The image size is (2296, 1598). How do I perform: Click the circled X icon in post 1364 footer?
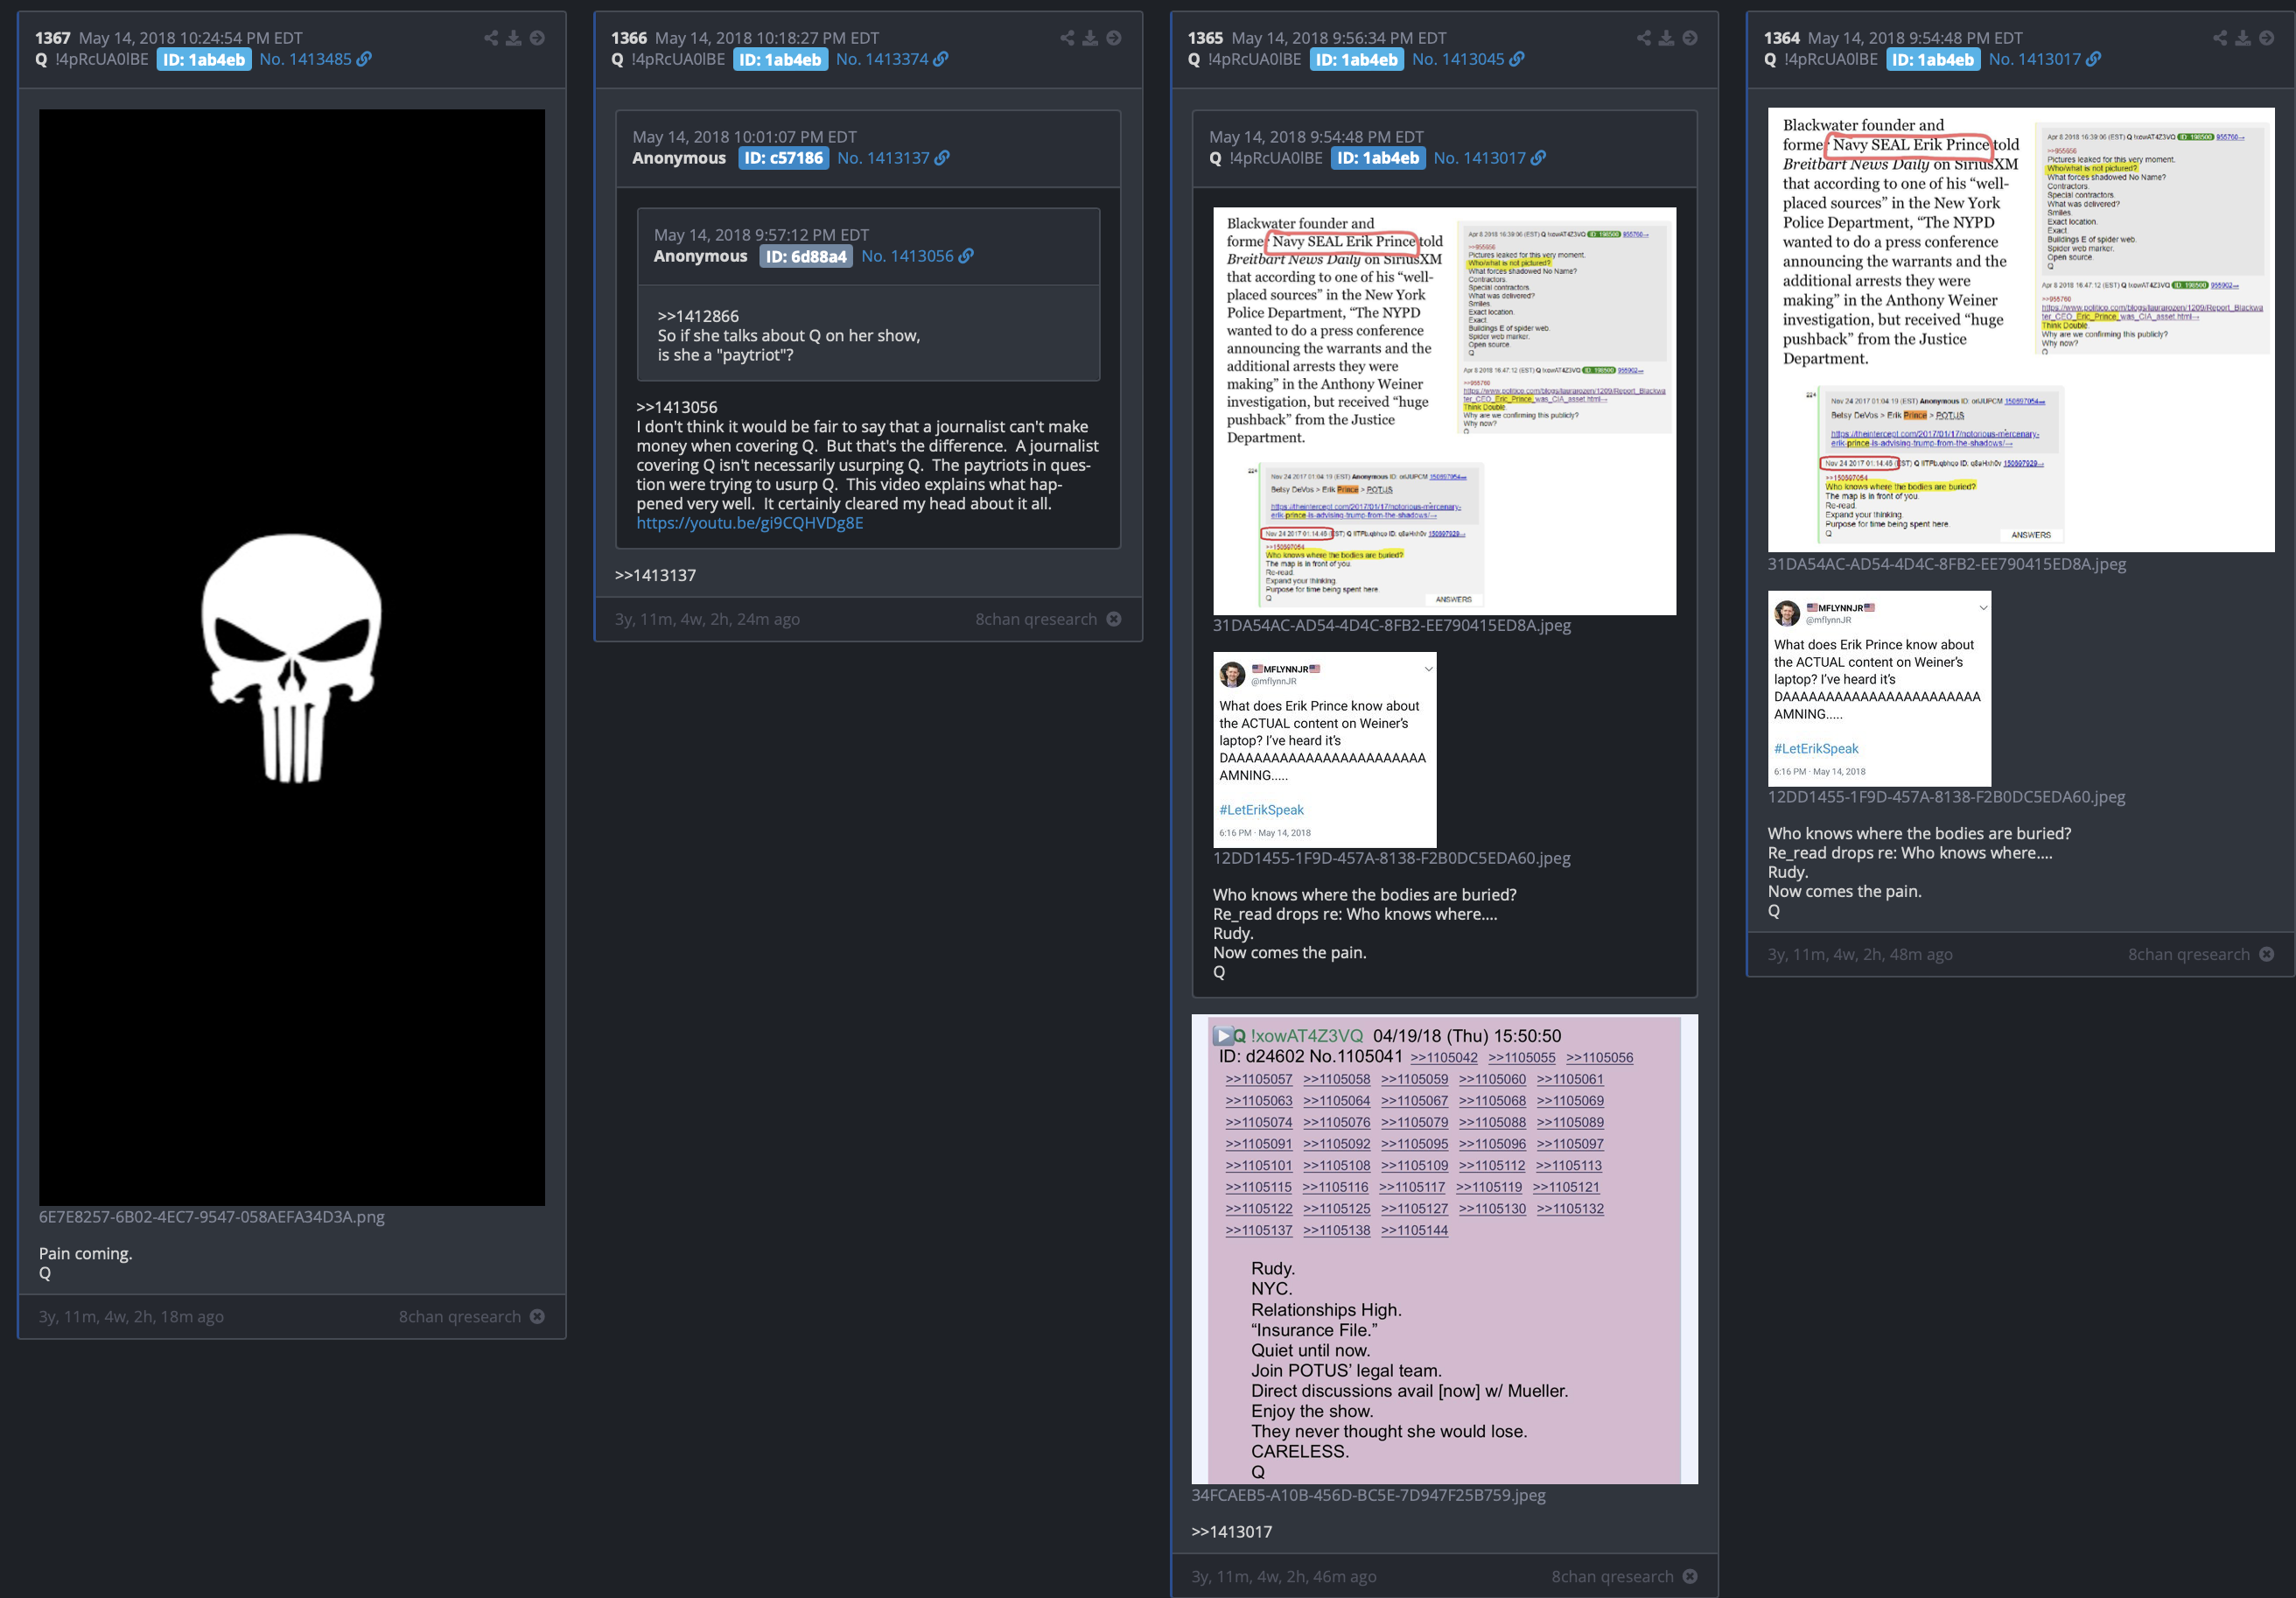(2267, 954)
